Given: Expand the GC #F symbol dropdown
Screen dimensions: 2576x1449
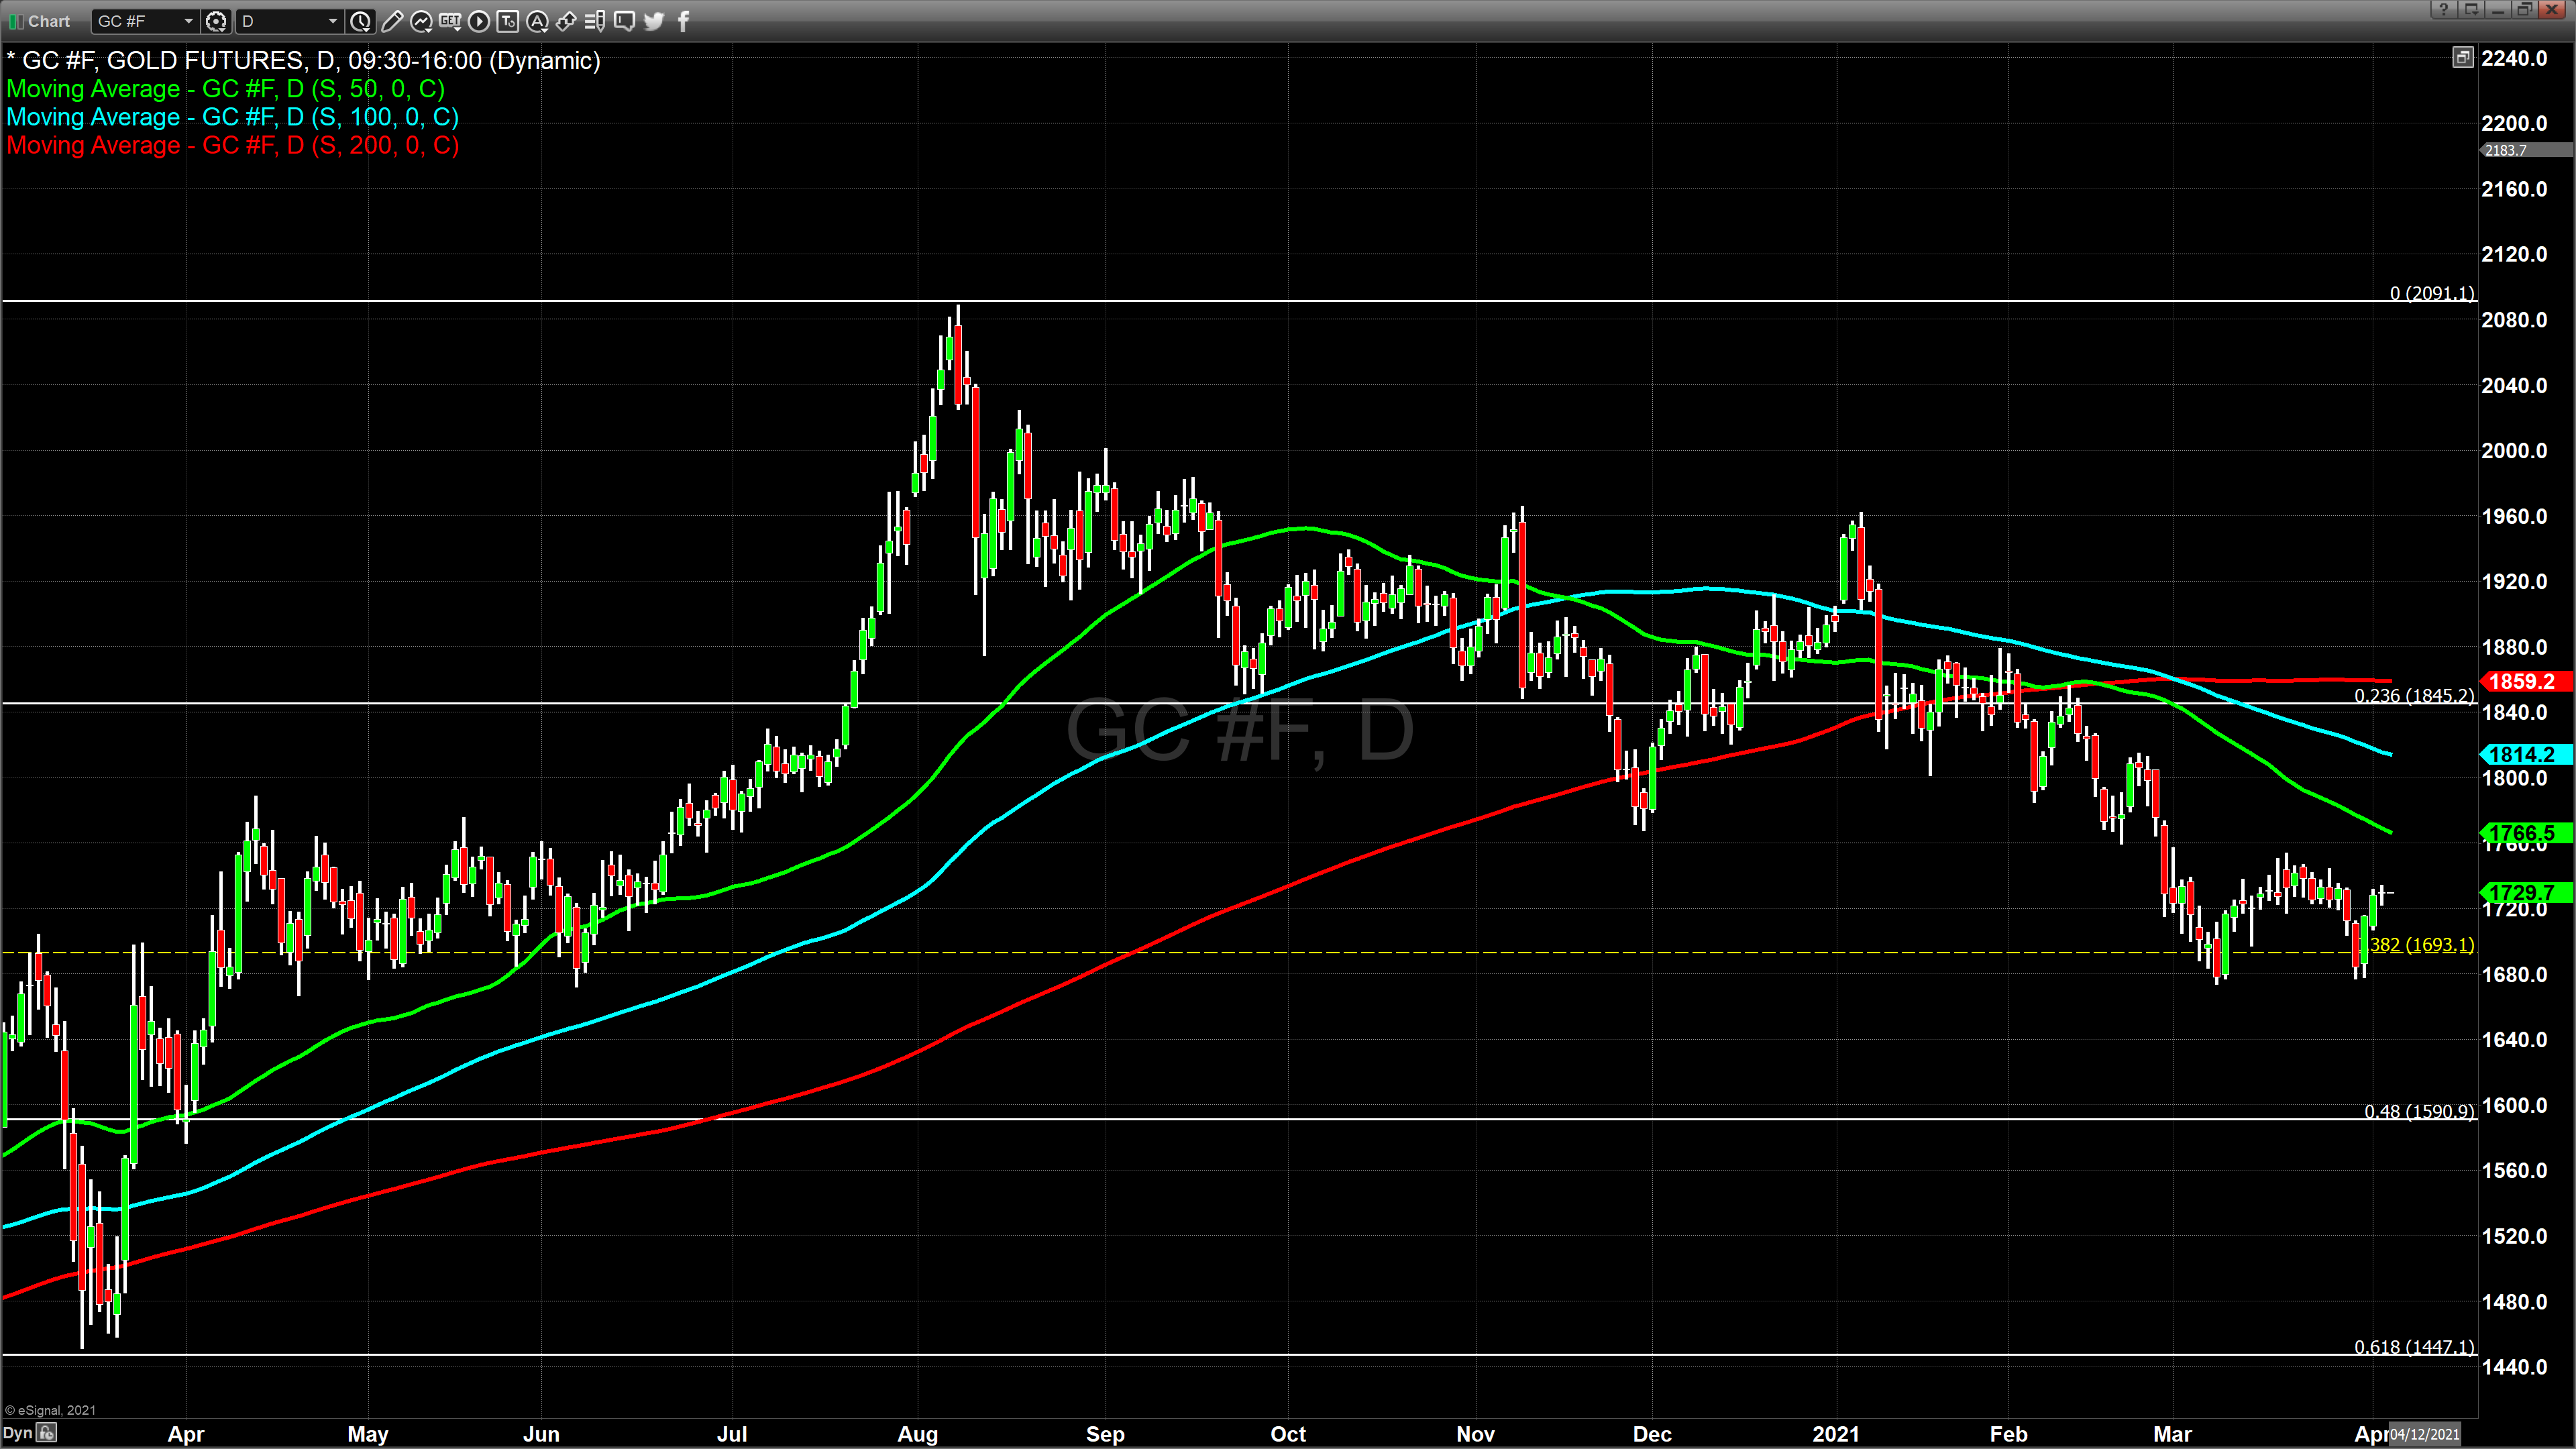Looking at the screenshot, I should click(188, 21).
